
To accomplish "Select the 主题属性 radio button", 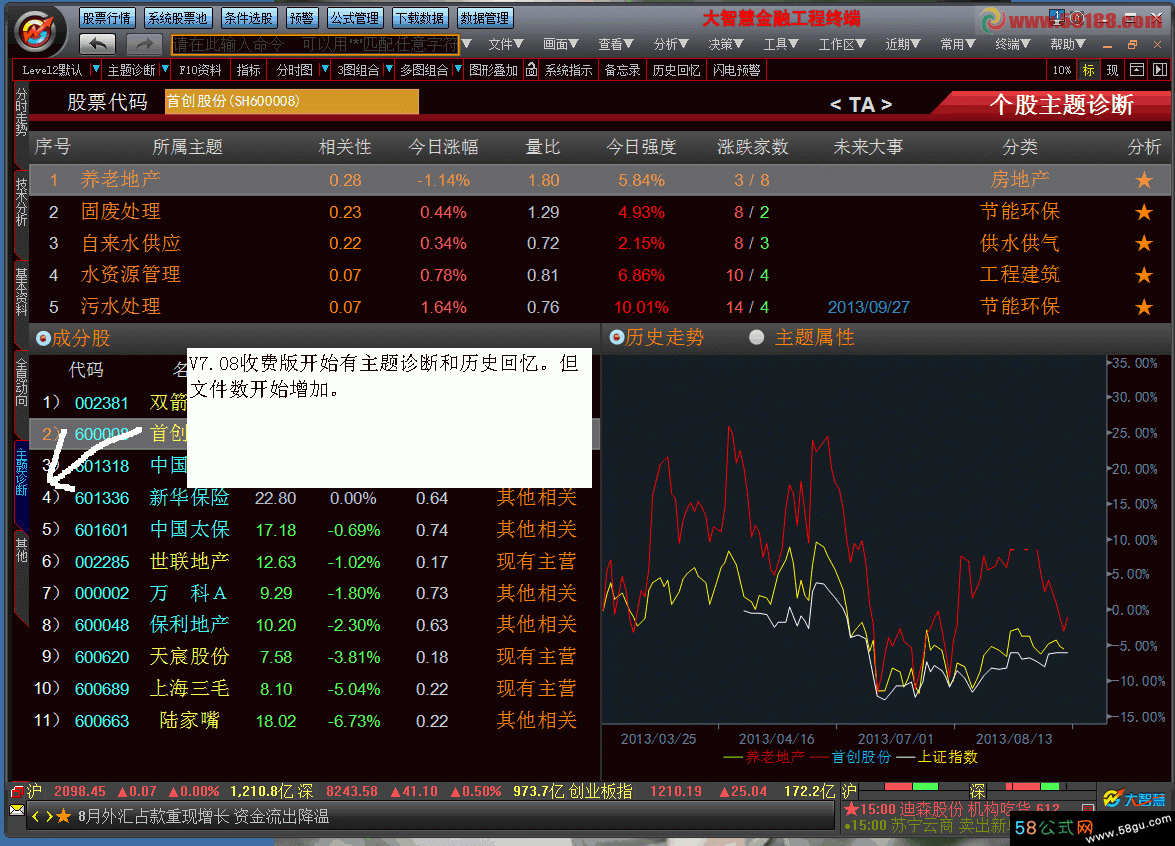I will (757, 337).
